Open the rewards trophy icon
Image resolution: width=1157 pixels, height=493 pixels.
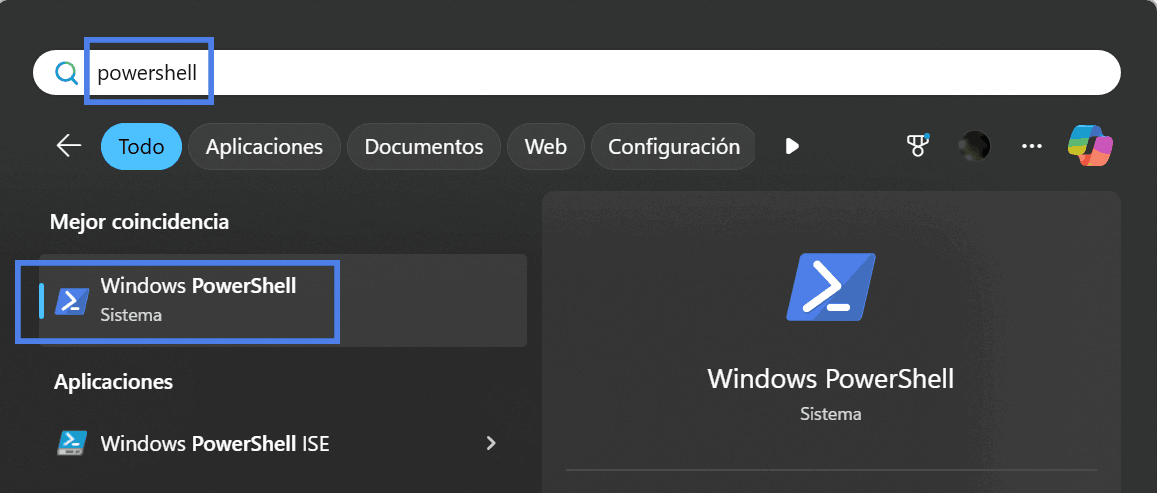[x=917, y=145]
